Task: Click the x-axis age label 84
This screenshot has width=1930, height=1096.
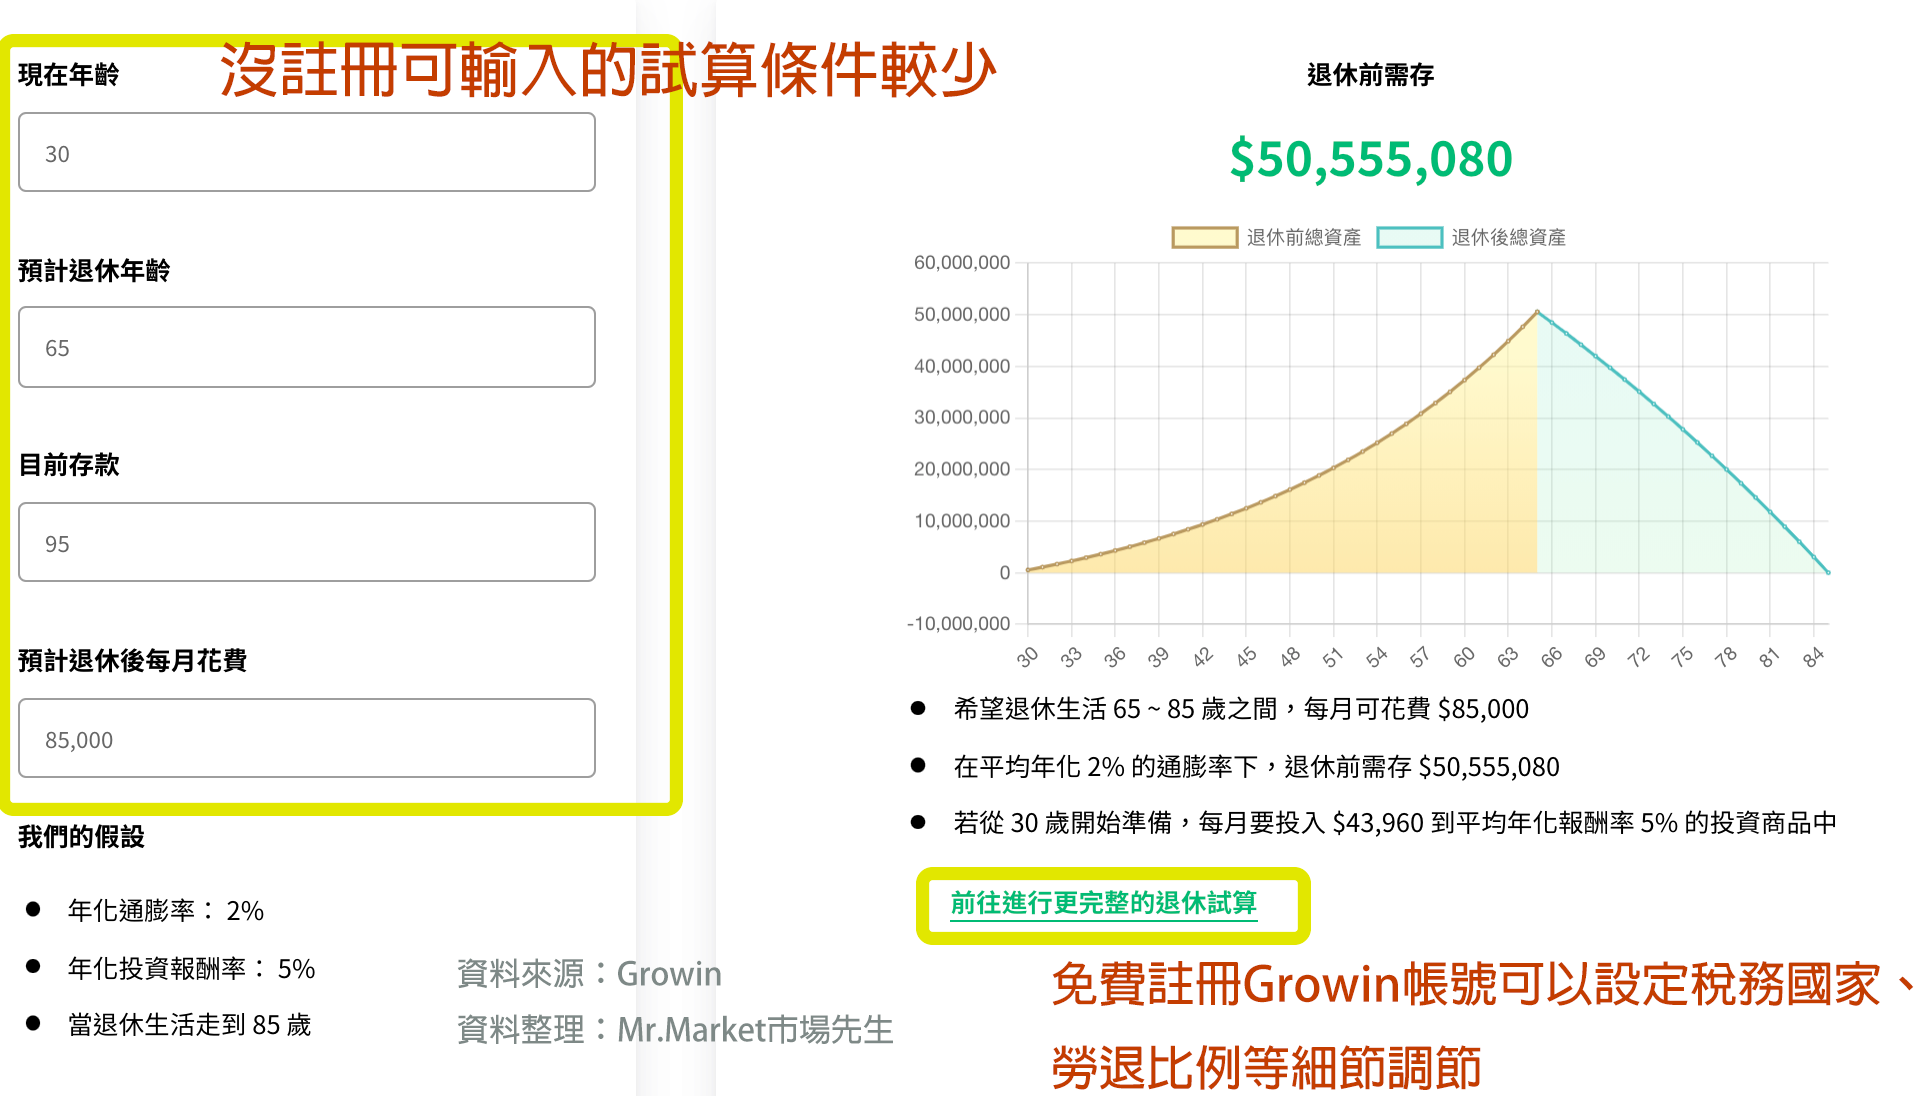Action: [1813, 657]
